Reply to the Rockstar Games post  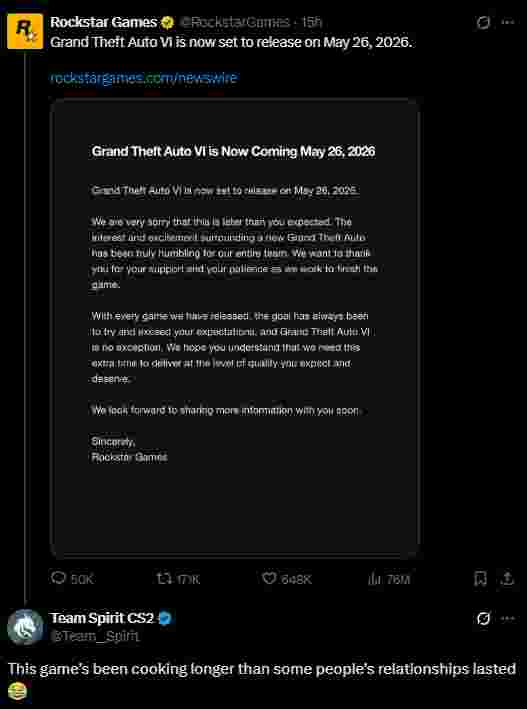(x=71, y=578)
